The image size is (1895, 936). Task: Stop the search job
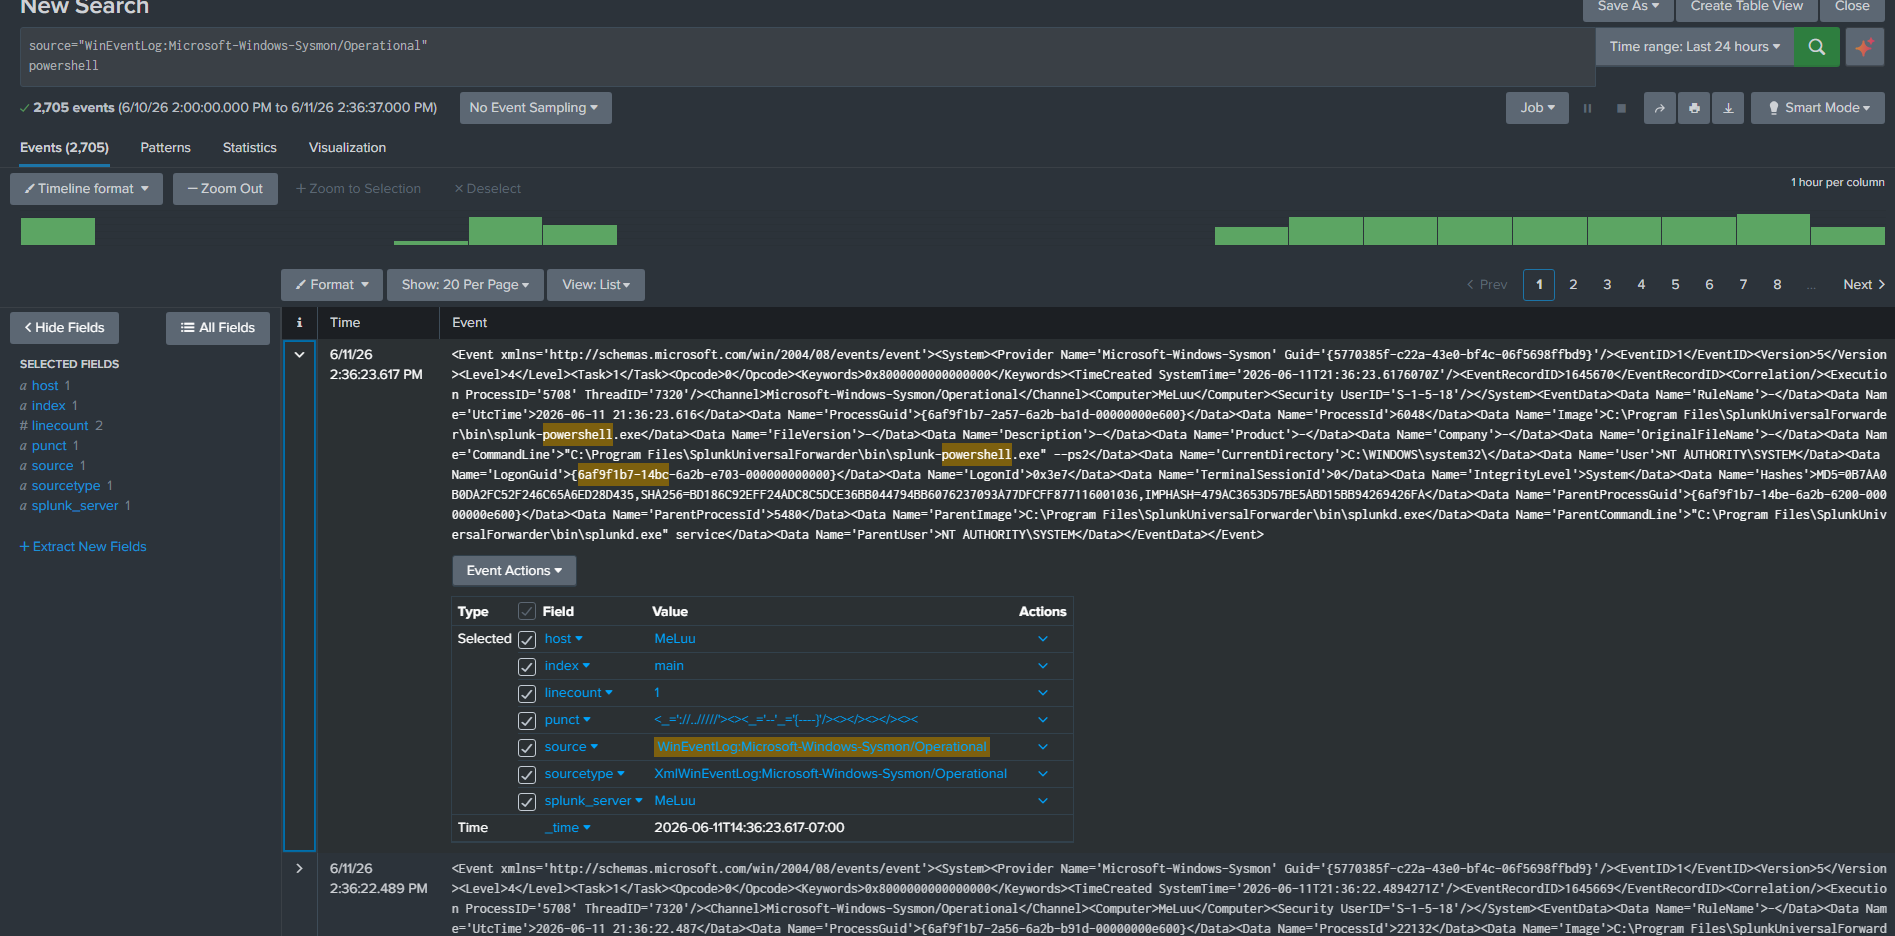coord(1621,108)
